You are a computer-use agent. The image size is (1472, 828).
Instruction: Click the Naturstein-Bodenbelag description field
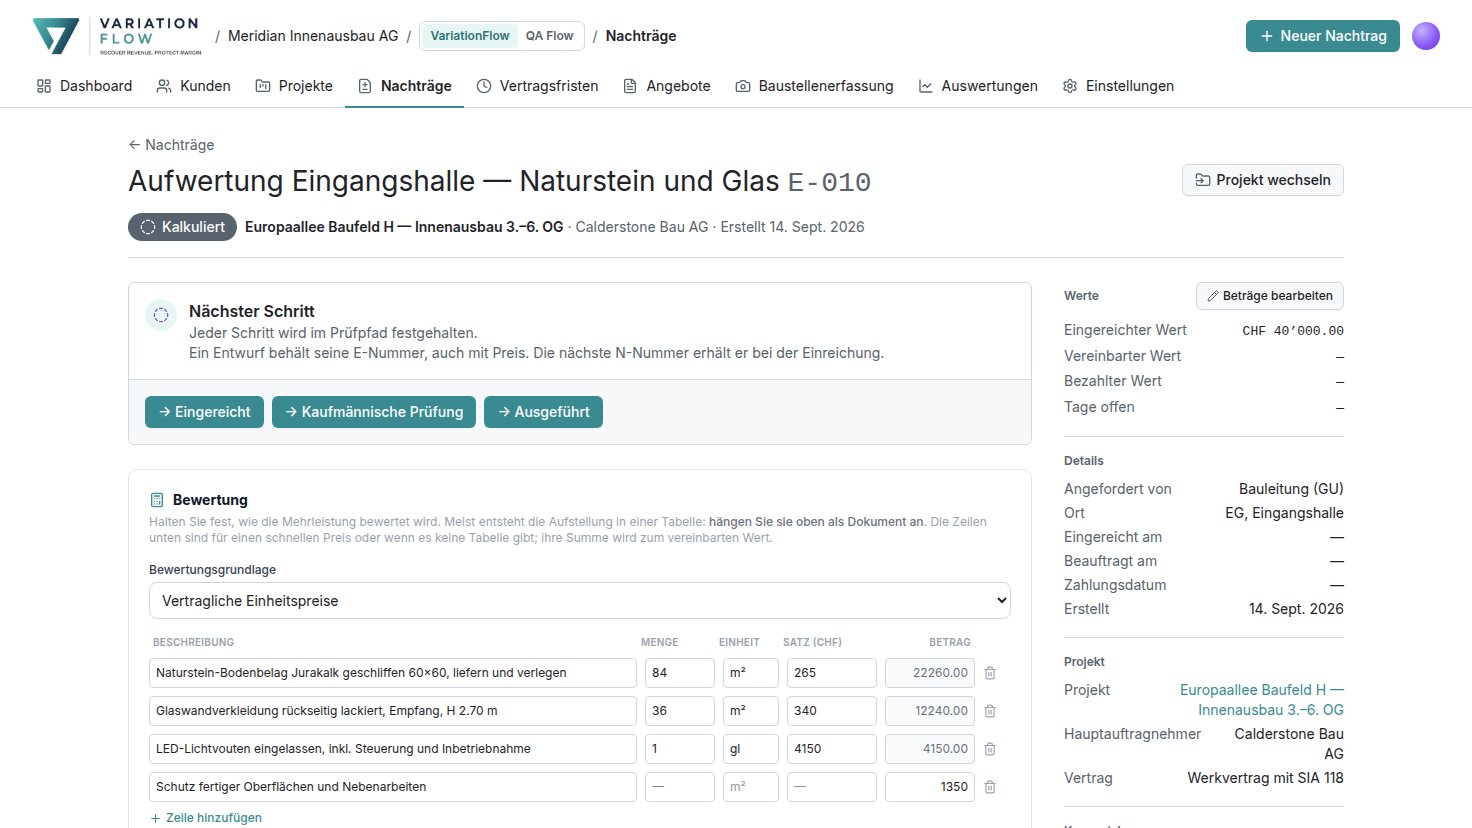[393, 673]
